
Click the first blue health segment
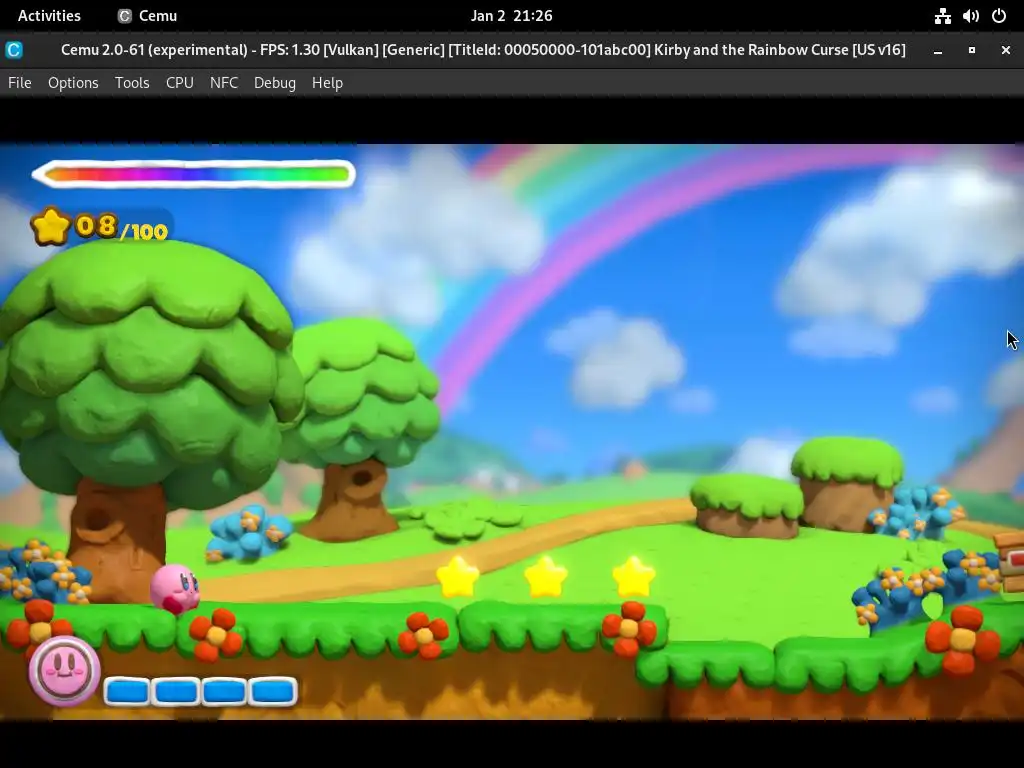coord(127,692)
